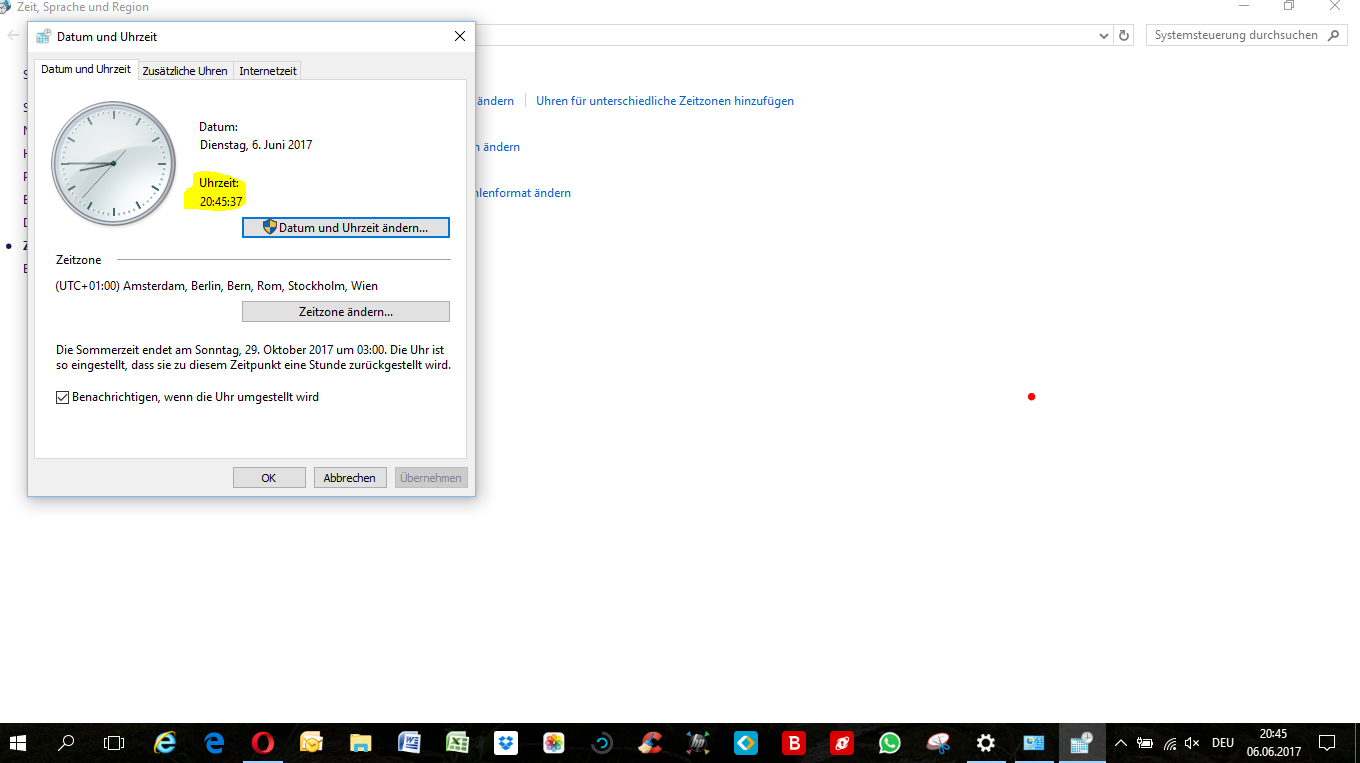Open Task View in the taskbar
The width and height of the screenshot is (1360, 763).
click(114, 743)
